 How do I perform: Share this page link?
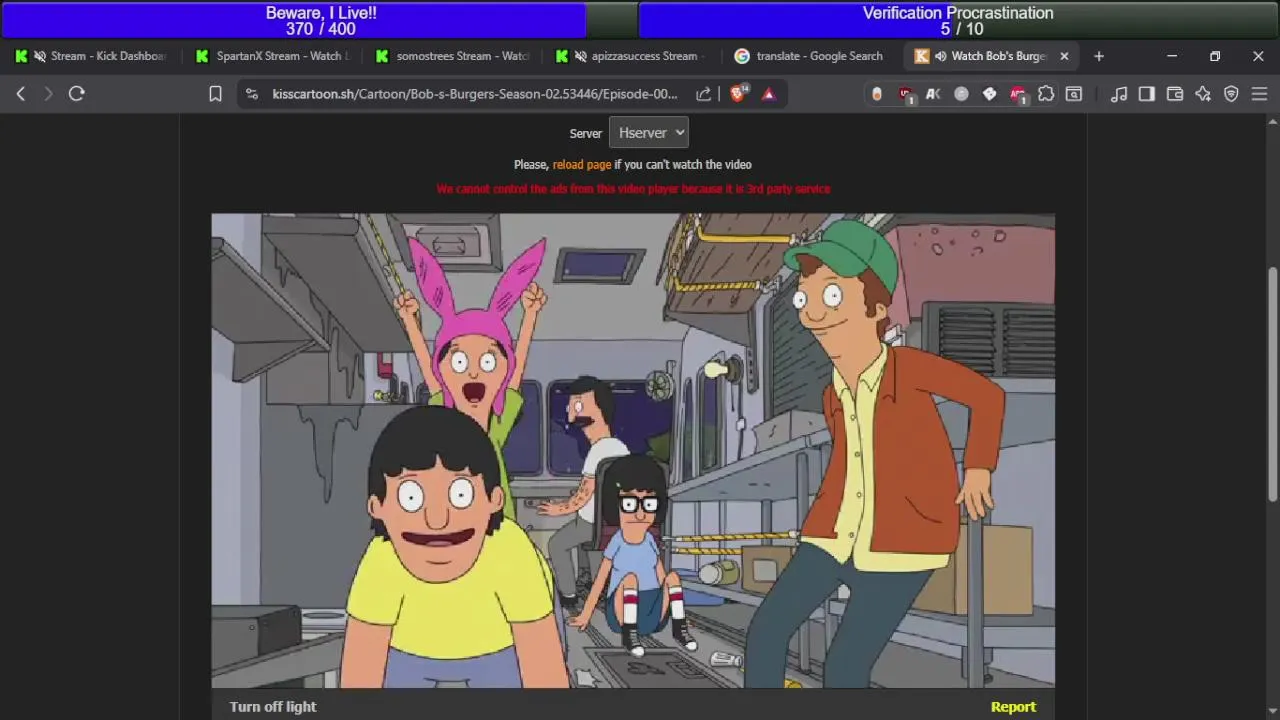coord(704,93)
